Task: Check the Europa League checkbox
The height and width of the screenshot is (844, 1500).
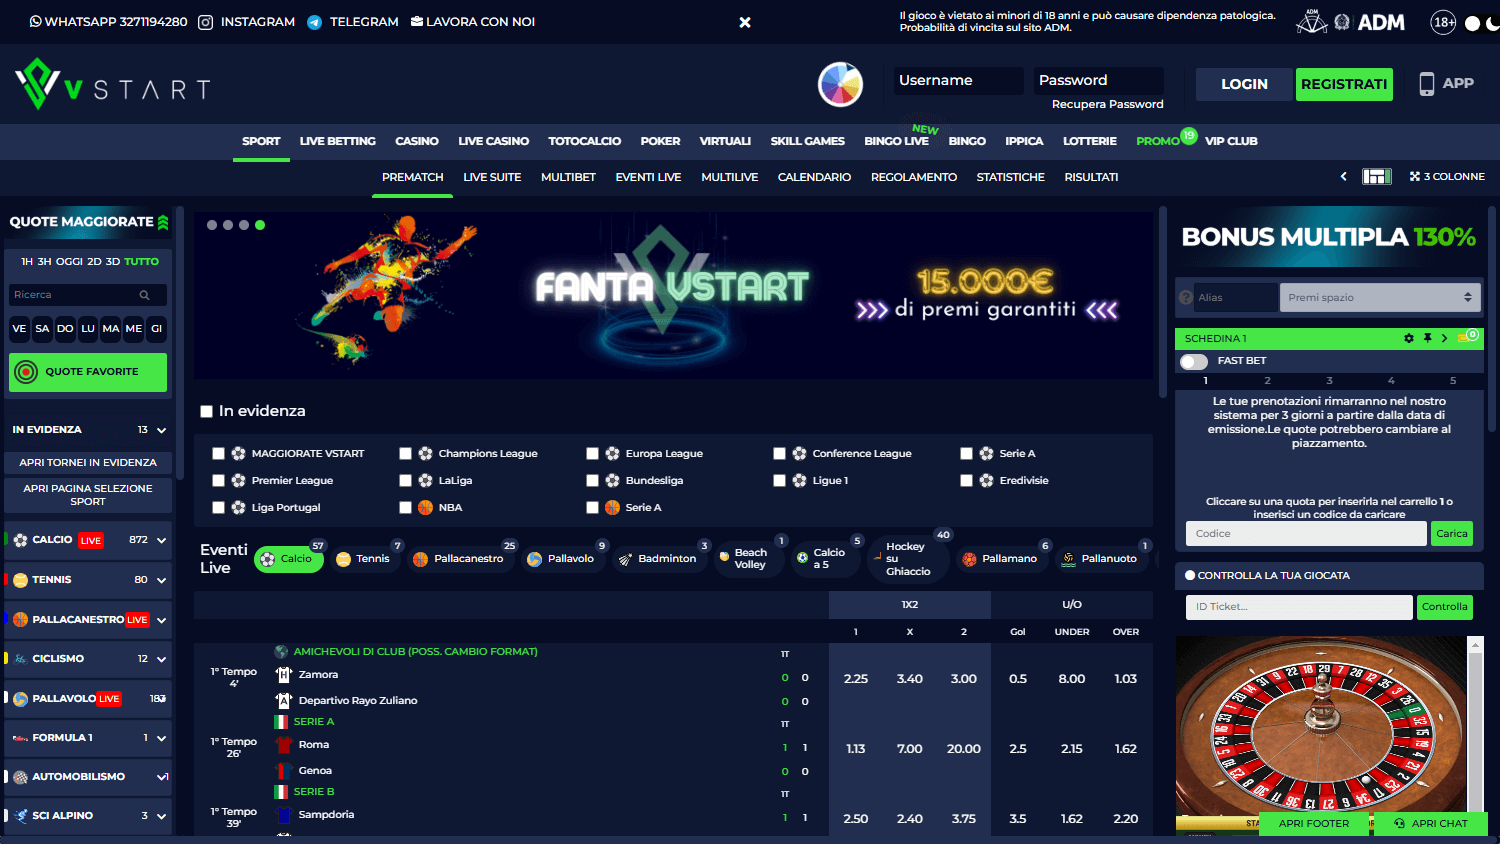Action: [x=592, y=454]
